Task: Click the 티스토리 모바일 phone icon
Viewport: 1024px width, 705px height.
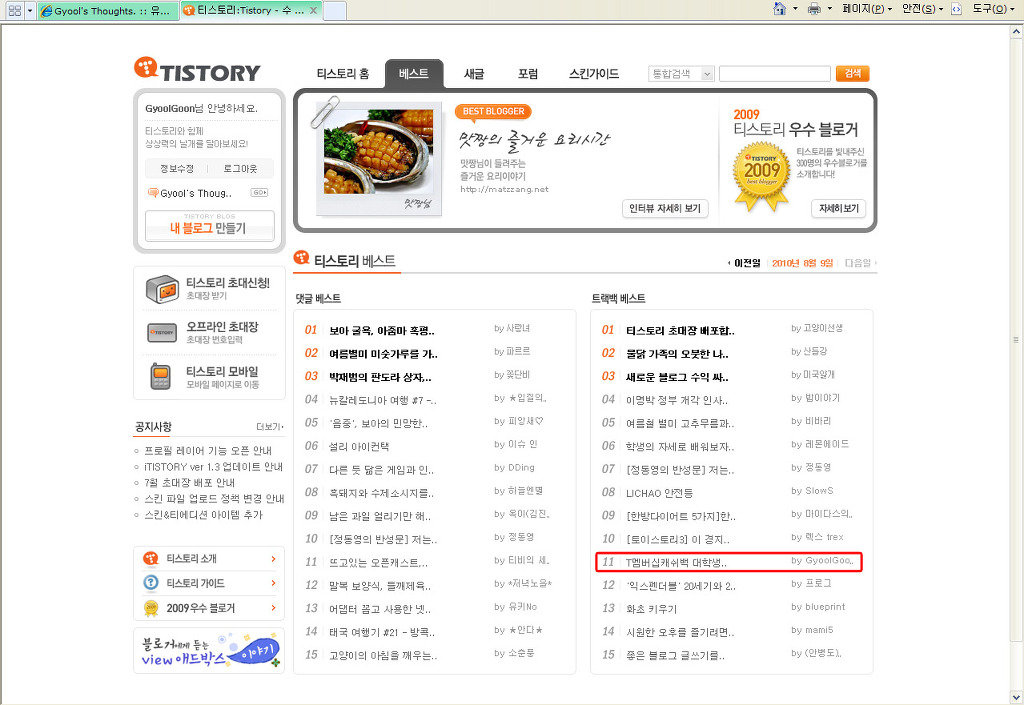Action: (x=161, y=377)
